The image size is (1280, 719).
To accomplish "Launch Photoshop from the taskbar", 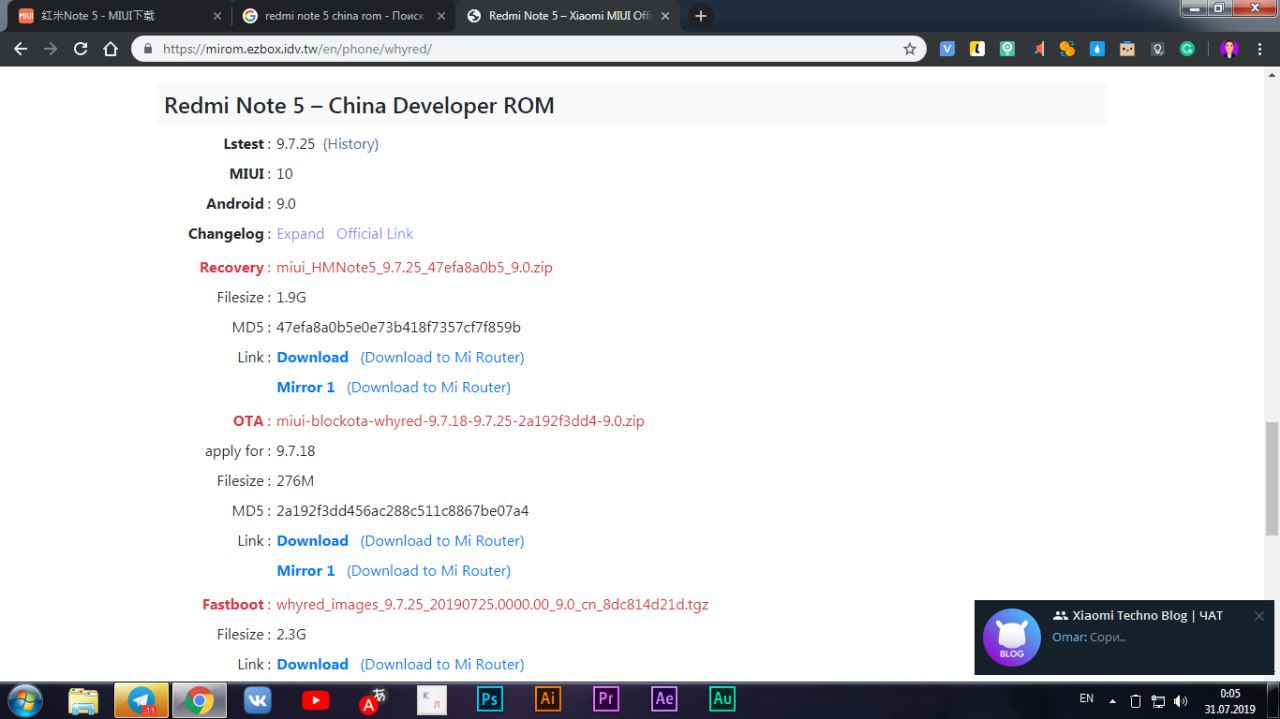I will [489, 699].
